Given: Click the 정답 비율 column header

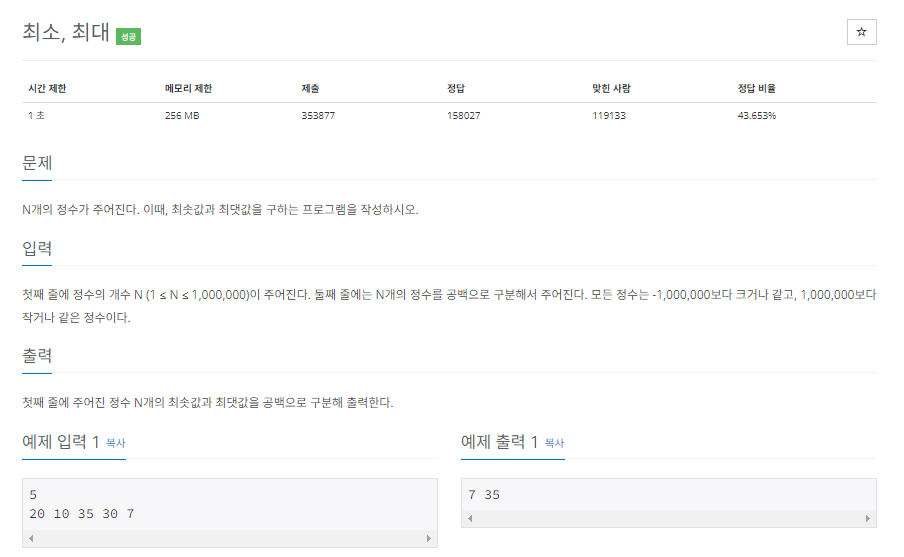Looking at the screenshot, I should pyautogui.click(x=757, y=88).
